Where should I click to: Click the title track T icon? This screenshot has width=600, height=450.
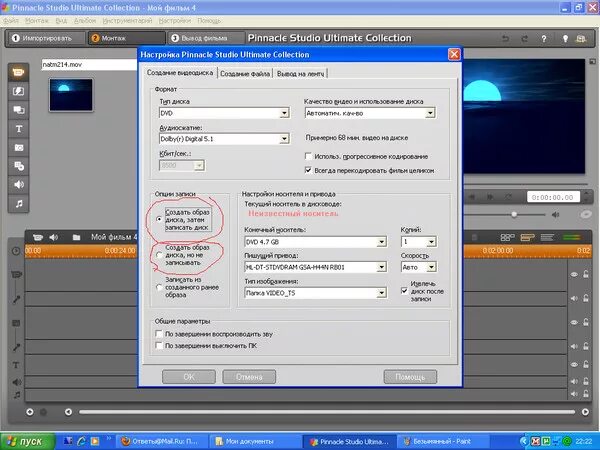coord(16,365)
